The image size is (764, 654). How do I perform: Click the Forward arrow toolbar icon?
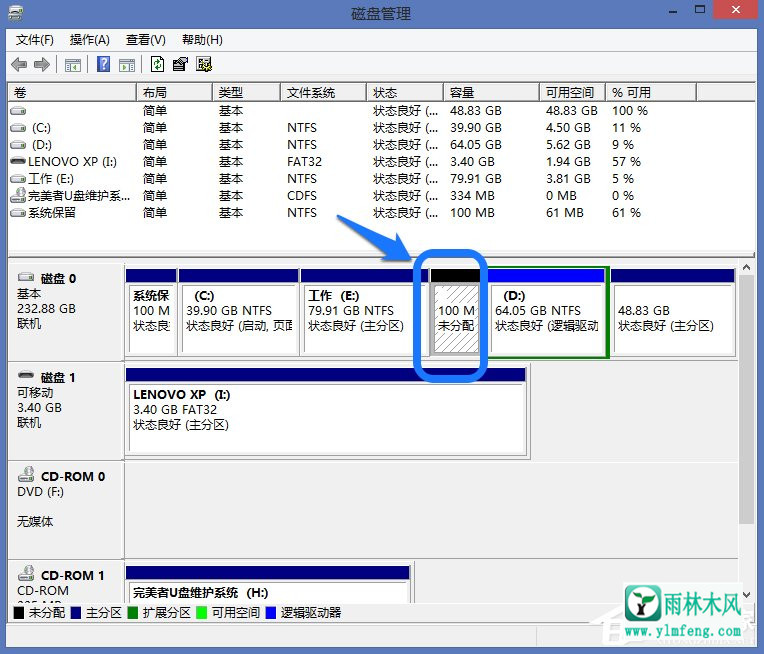(42, 64)
